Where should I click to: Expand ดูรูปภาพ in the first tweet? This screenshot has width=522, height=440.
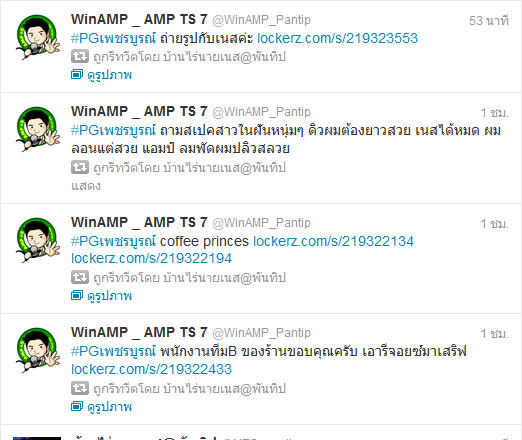click(x=109, y=75)
